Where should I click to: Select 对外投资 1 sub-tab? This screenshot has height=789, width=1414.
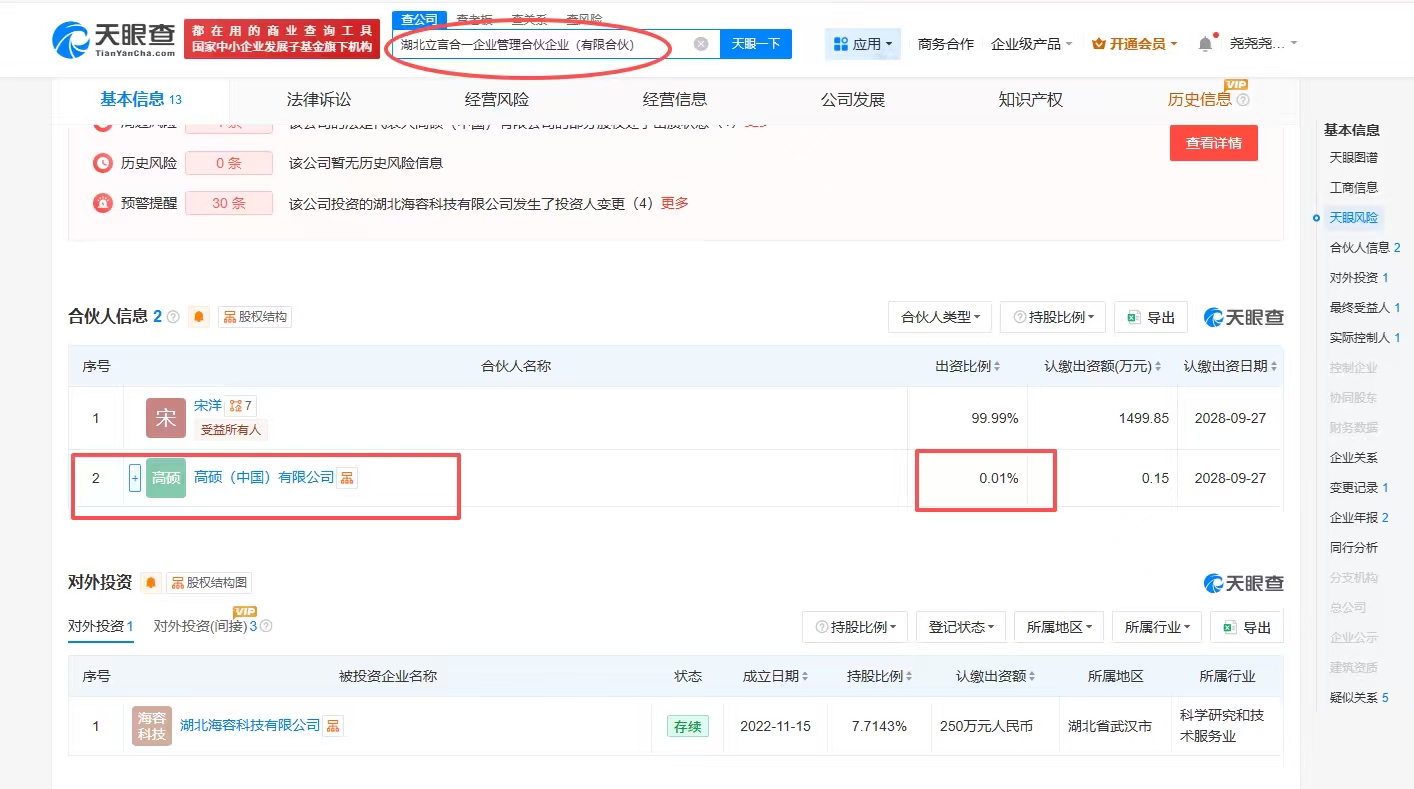[x=101, y=626]
